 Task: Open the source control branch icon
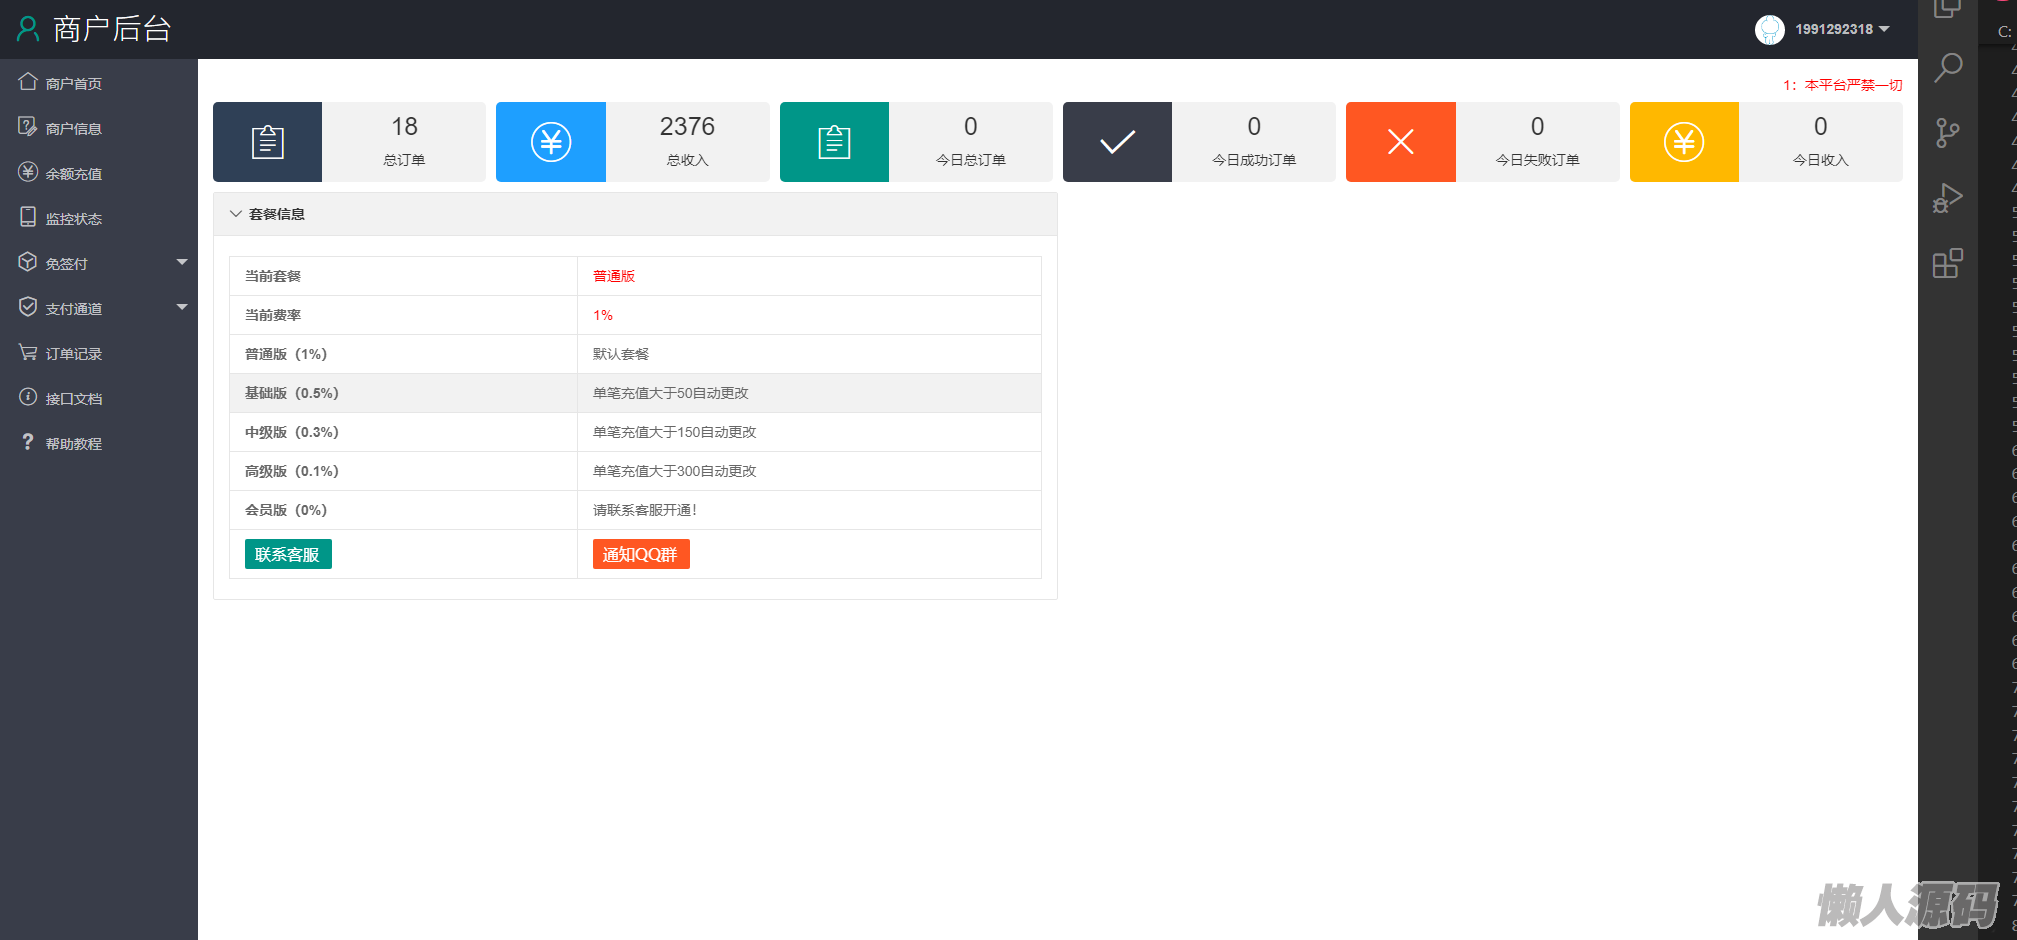pos(1947,133)
